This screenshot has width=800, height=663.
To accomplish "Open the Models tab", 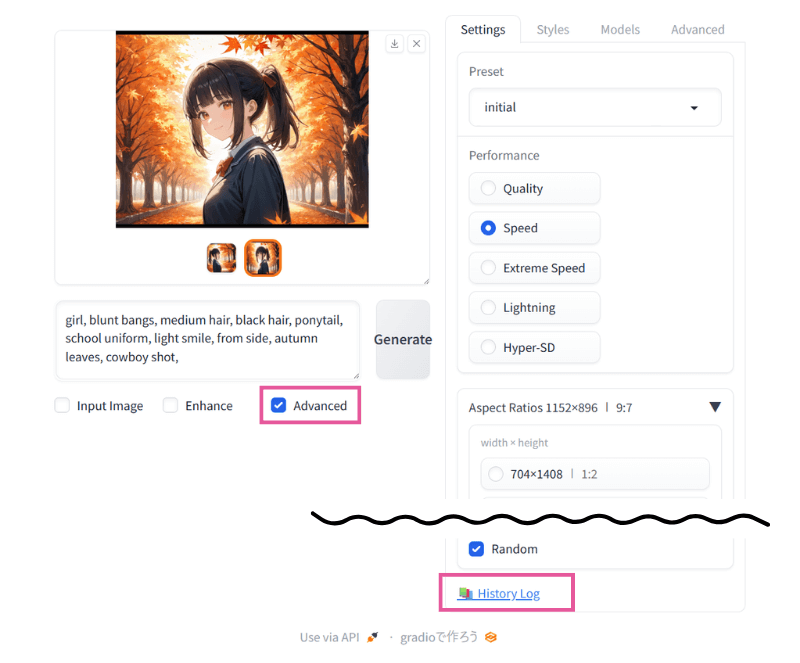I will tap(620, 30).
